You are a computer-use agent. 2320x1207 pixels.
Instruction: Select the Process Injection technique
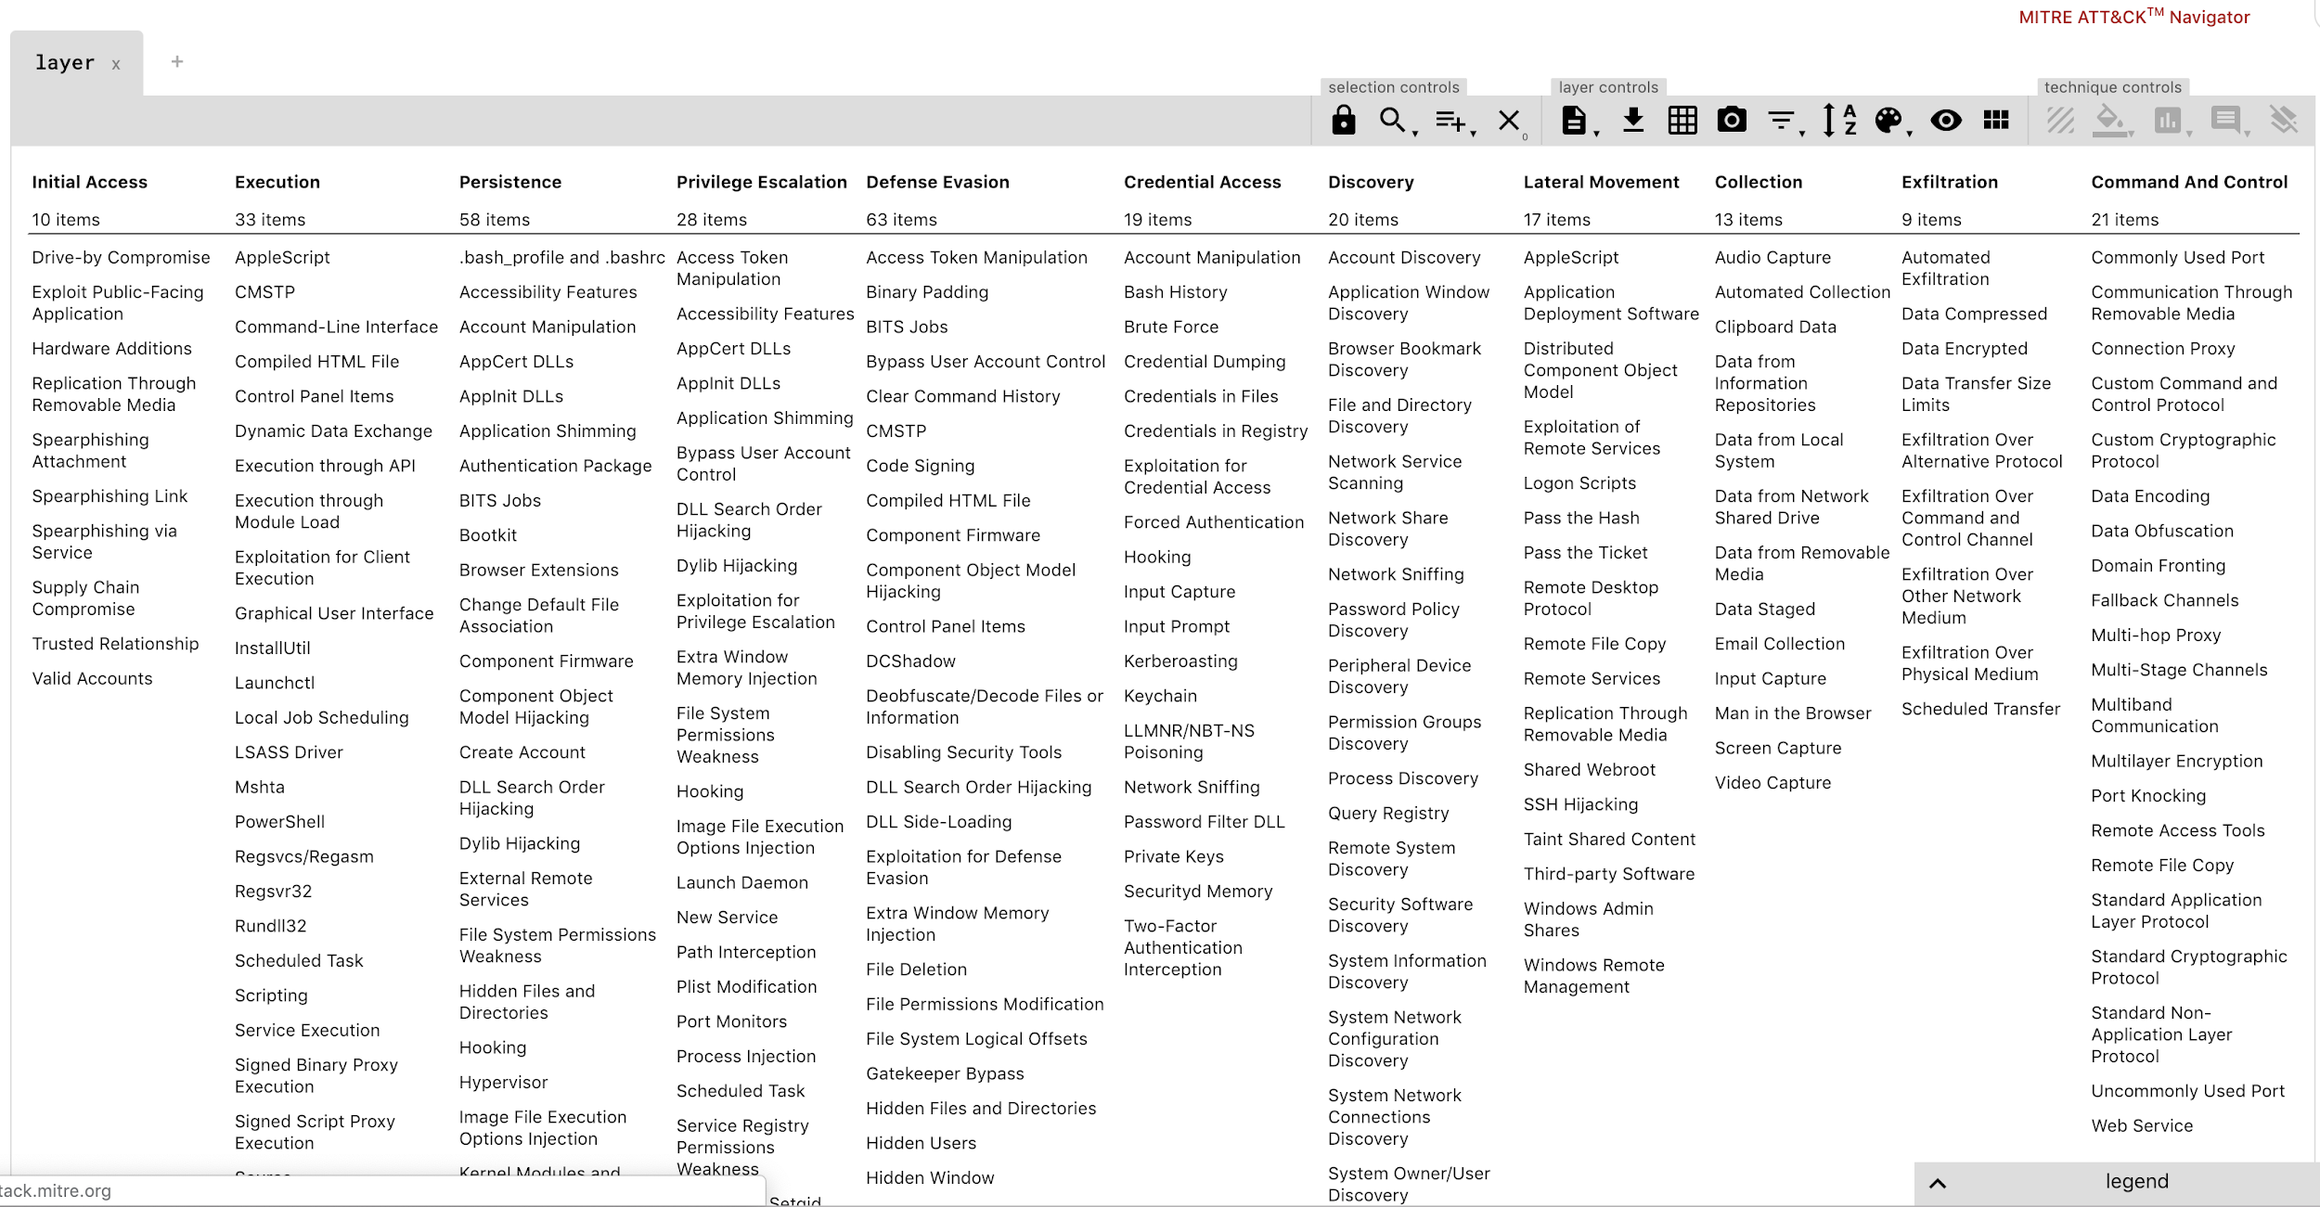click(x=745, y=1056)
